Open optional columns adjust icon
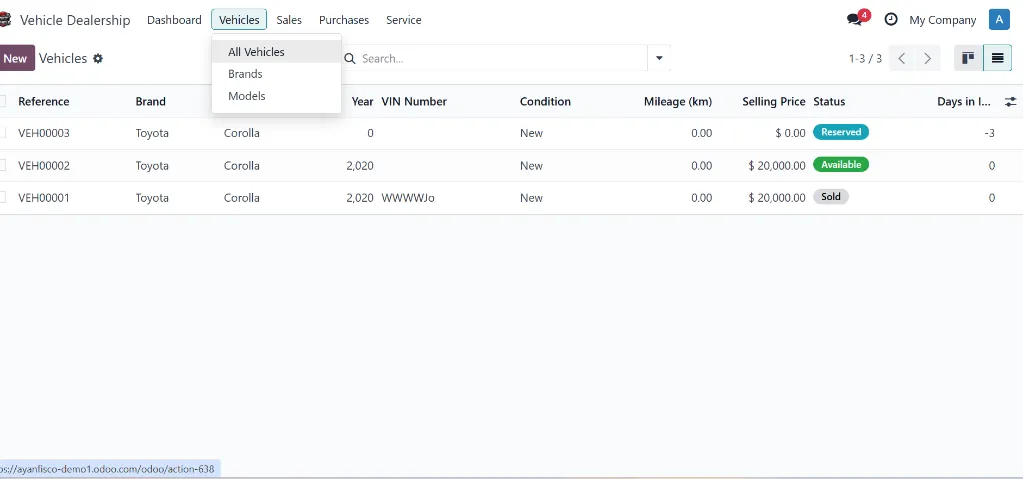Image resolution: width=1023 pixels, height=479 pixels. click(x=1010, y=101)
